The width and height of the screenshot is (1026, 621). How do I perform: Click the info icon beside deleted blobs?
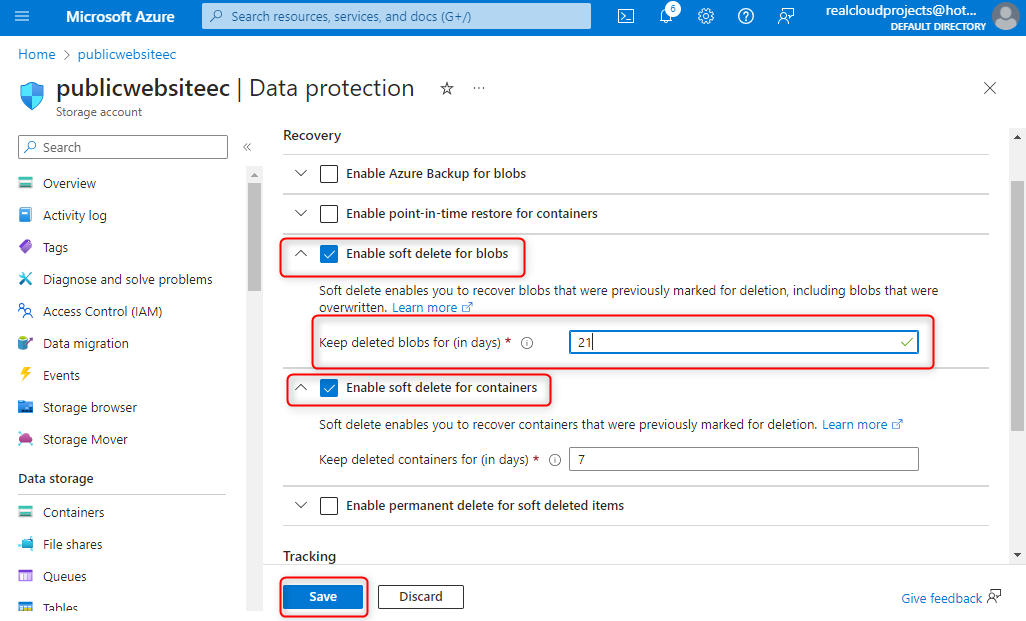[x=527, y=343]
